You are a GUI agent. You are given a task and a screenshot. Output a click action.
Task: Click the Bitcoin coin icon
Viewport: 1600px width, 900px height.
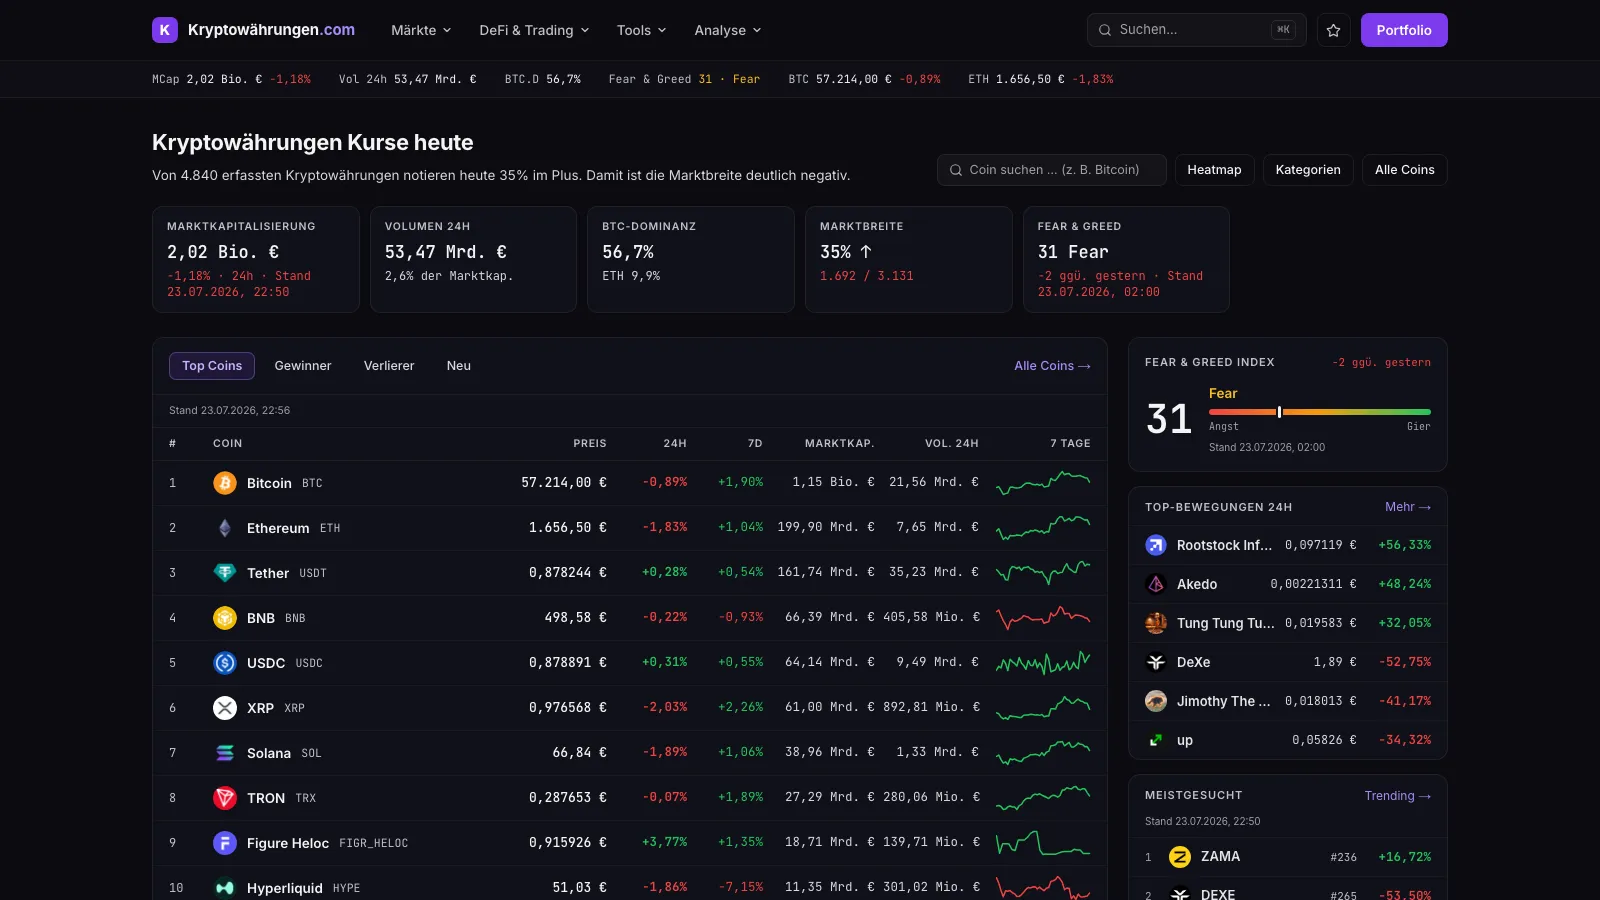pos(225,483)
